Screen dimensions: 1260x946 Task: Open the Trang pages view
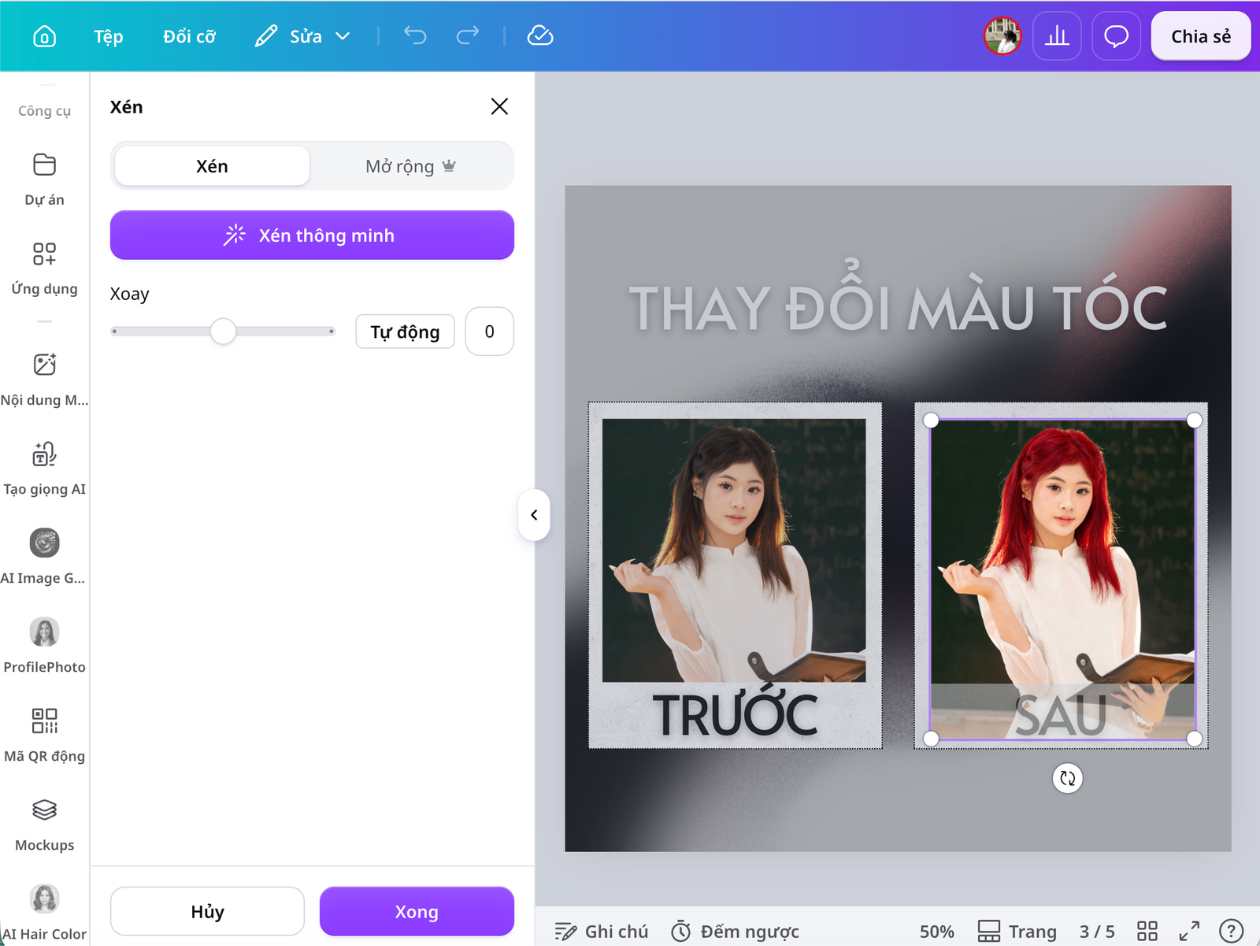click(1017, 931)
